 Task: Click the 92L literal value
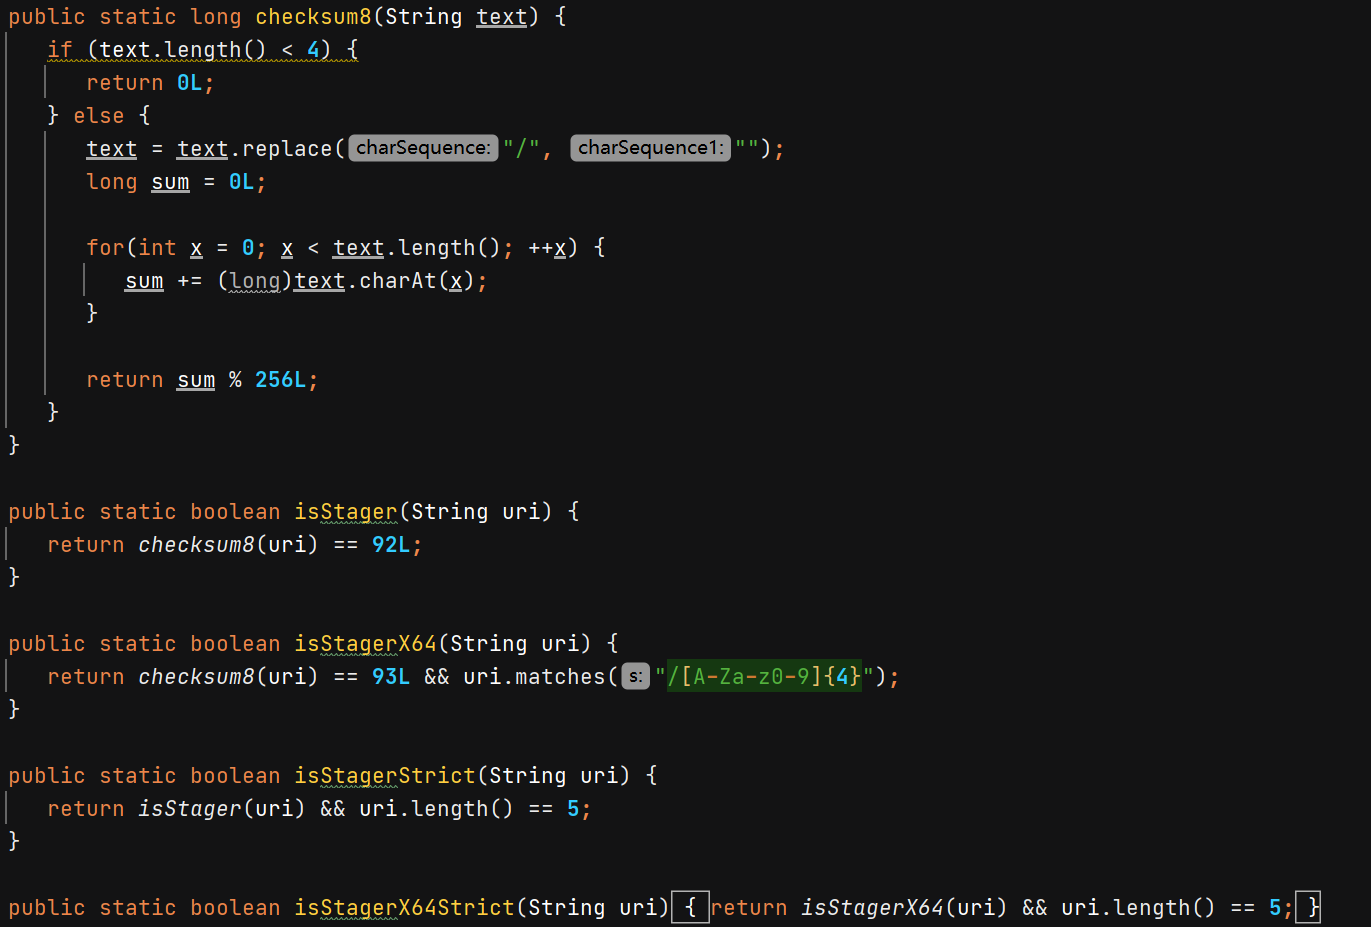point(391,545)
